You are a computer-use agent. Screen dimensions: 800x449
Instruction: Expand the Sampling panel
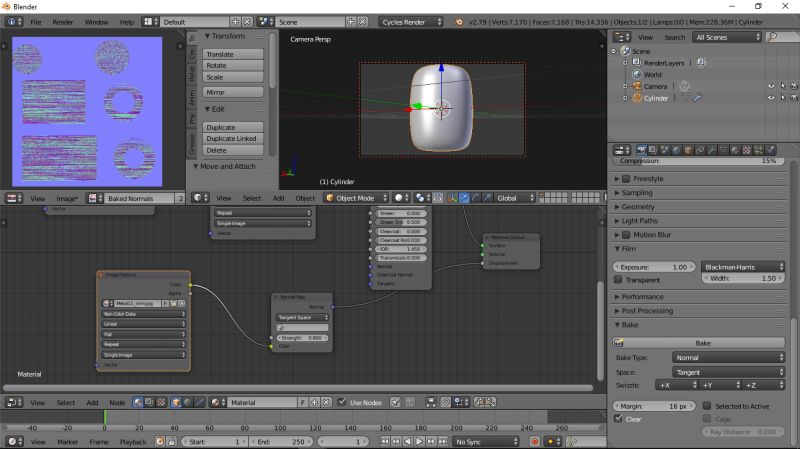point(637,193)
